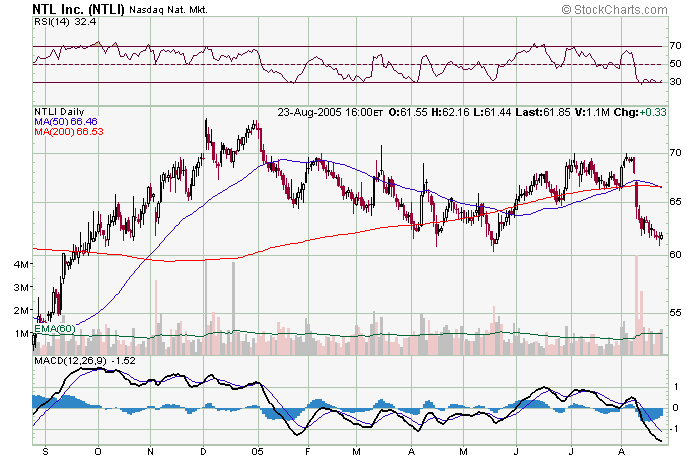Click the Nasdaq Nat. Mkt. exchange label
The width and height of the screenshot is (700, 462).
168,10
